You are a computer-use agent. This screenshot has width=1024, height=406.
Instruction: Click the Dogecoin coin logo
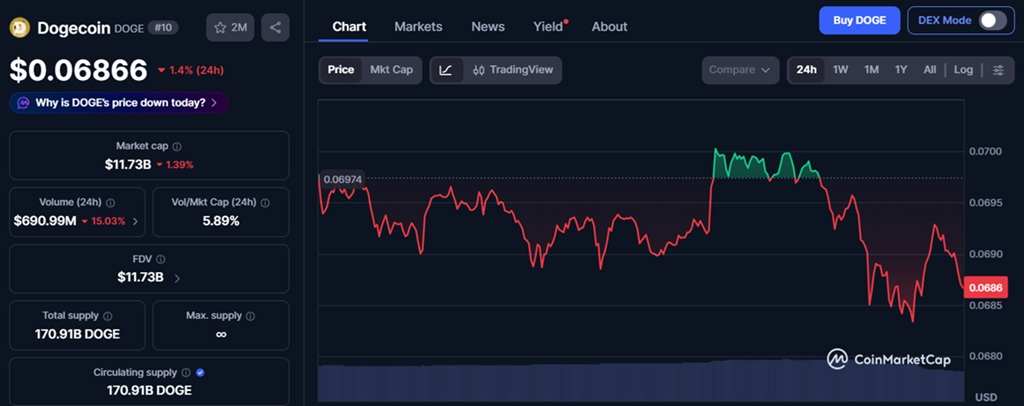click(20, 27)
